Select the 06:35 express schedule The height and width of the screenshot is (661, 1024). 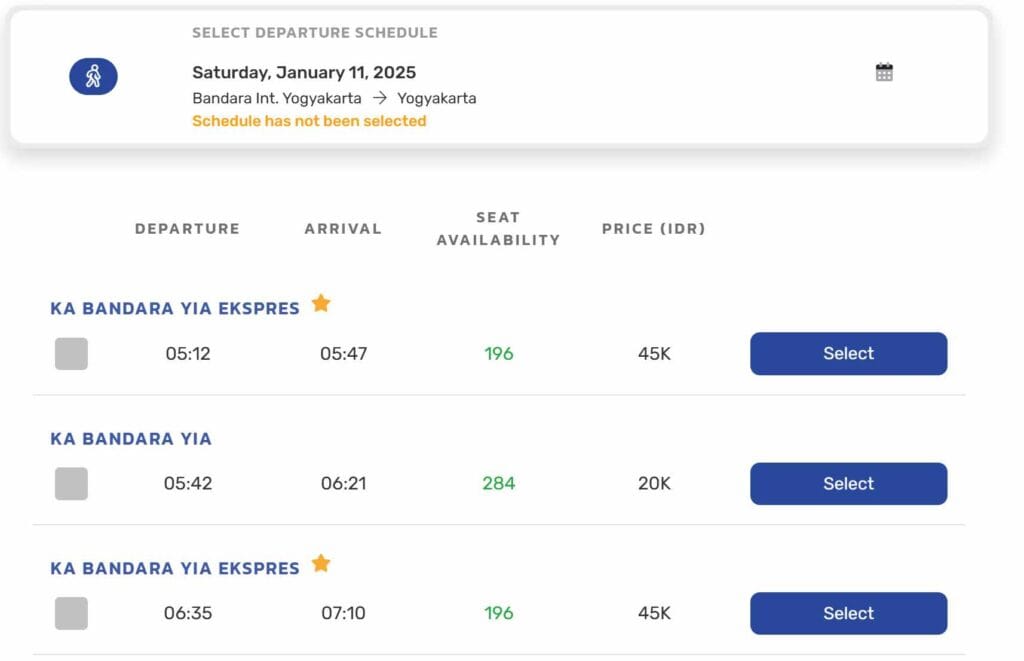click(847, 613)
